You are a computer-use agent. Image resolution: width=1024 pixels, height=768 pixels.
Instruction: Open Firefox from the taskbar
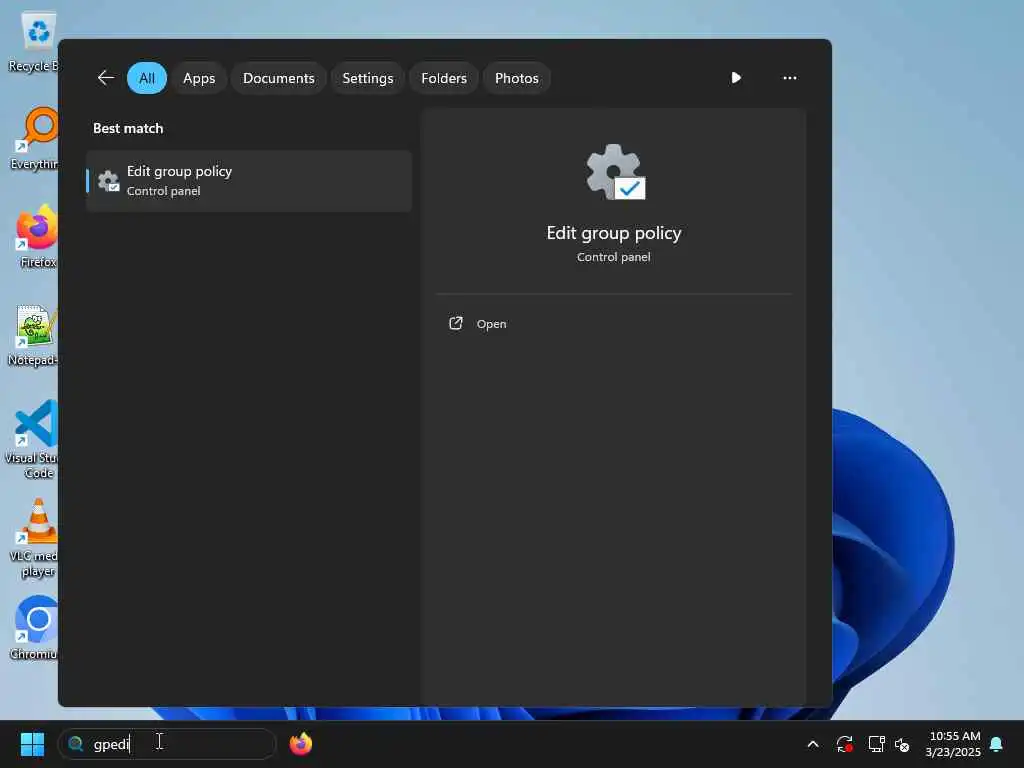tap(300, 744)
